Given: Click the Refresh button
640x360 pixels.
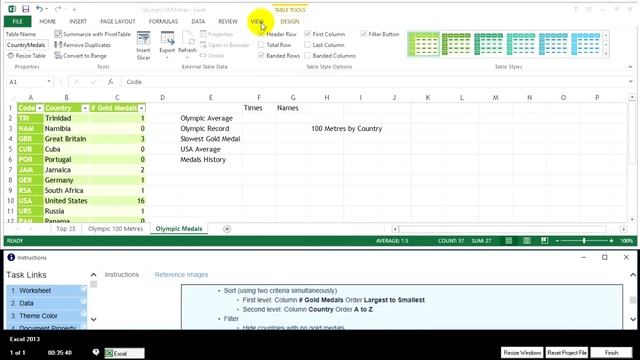Looking at the screenshot, I should tap(187, 45).
